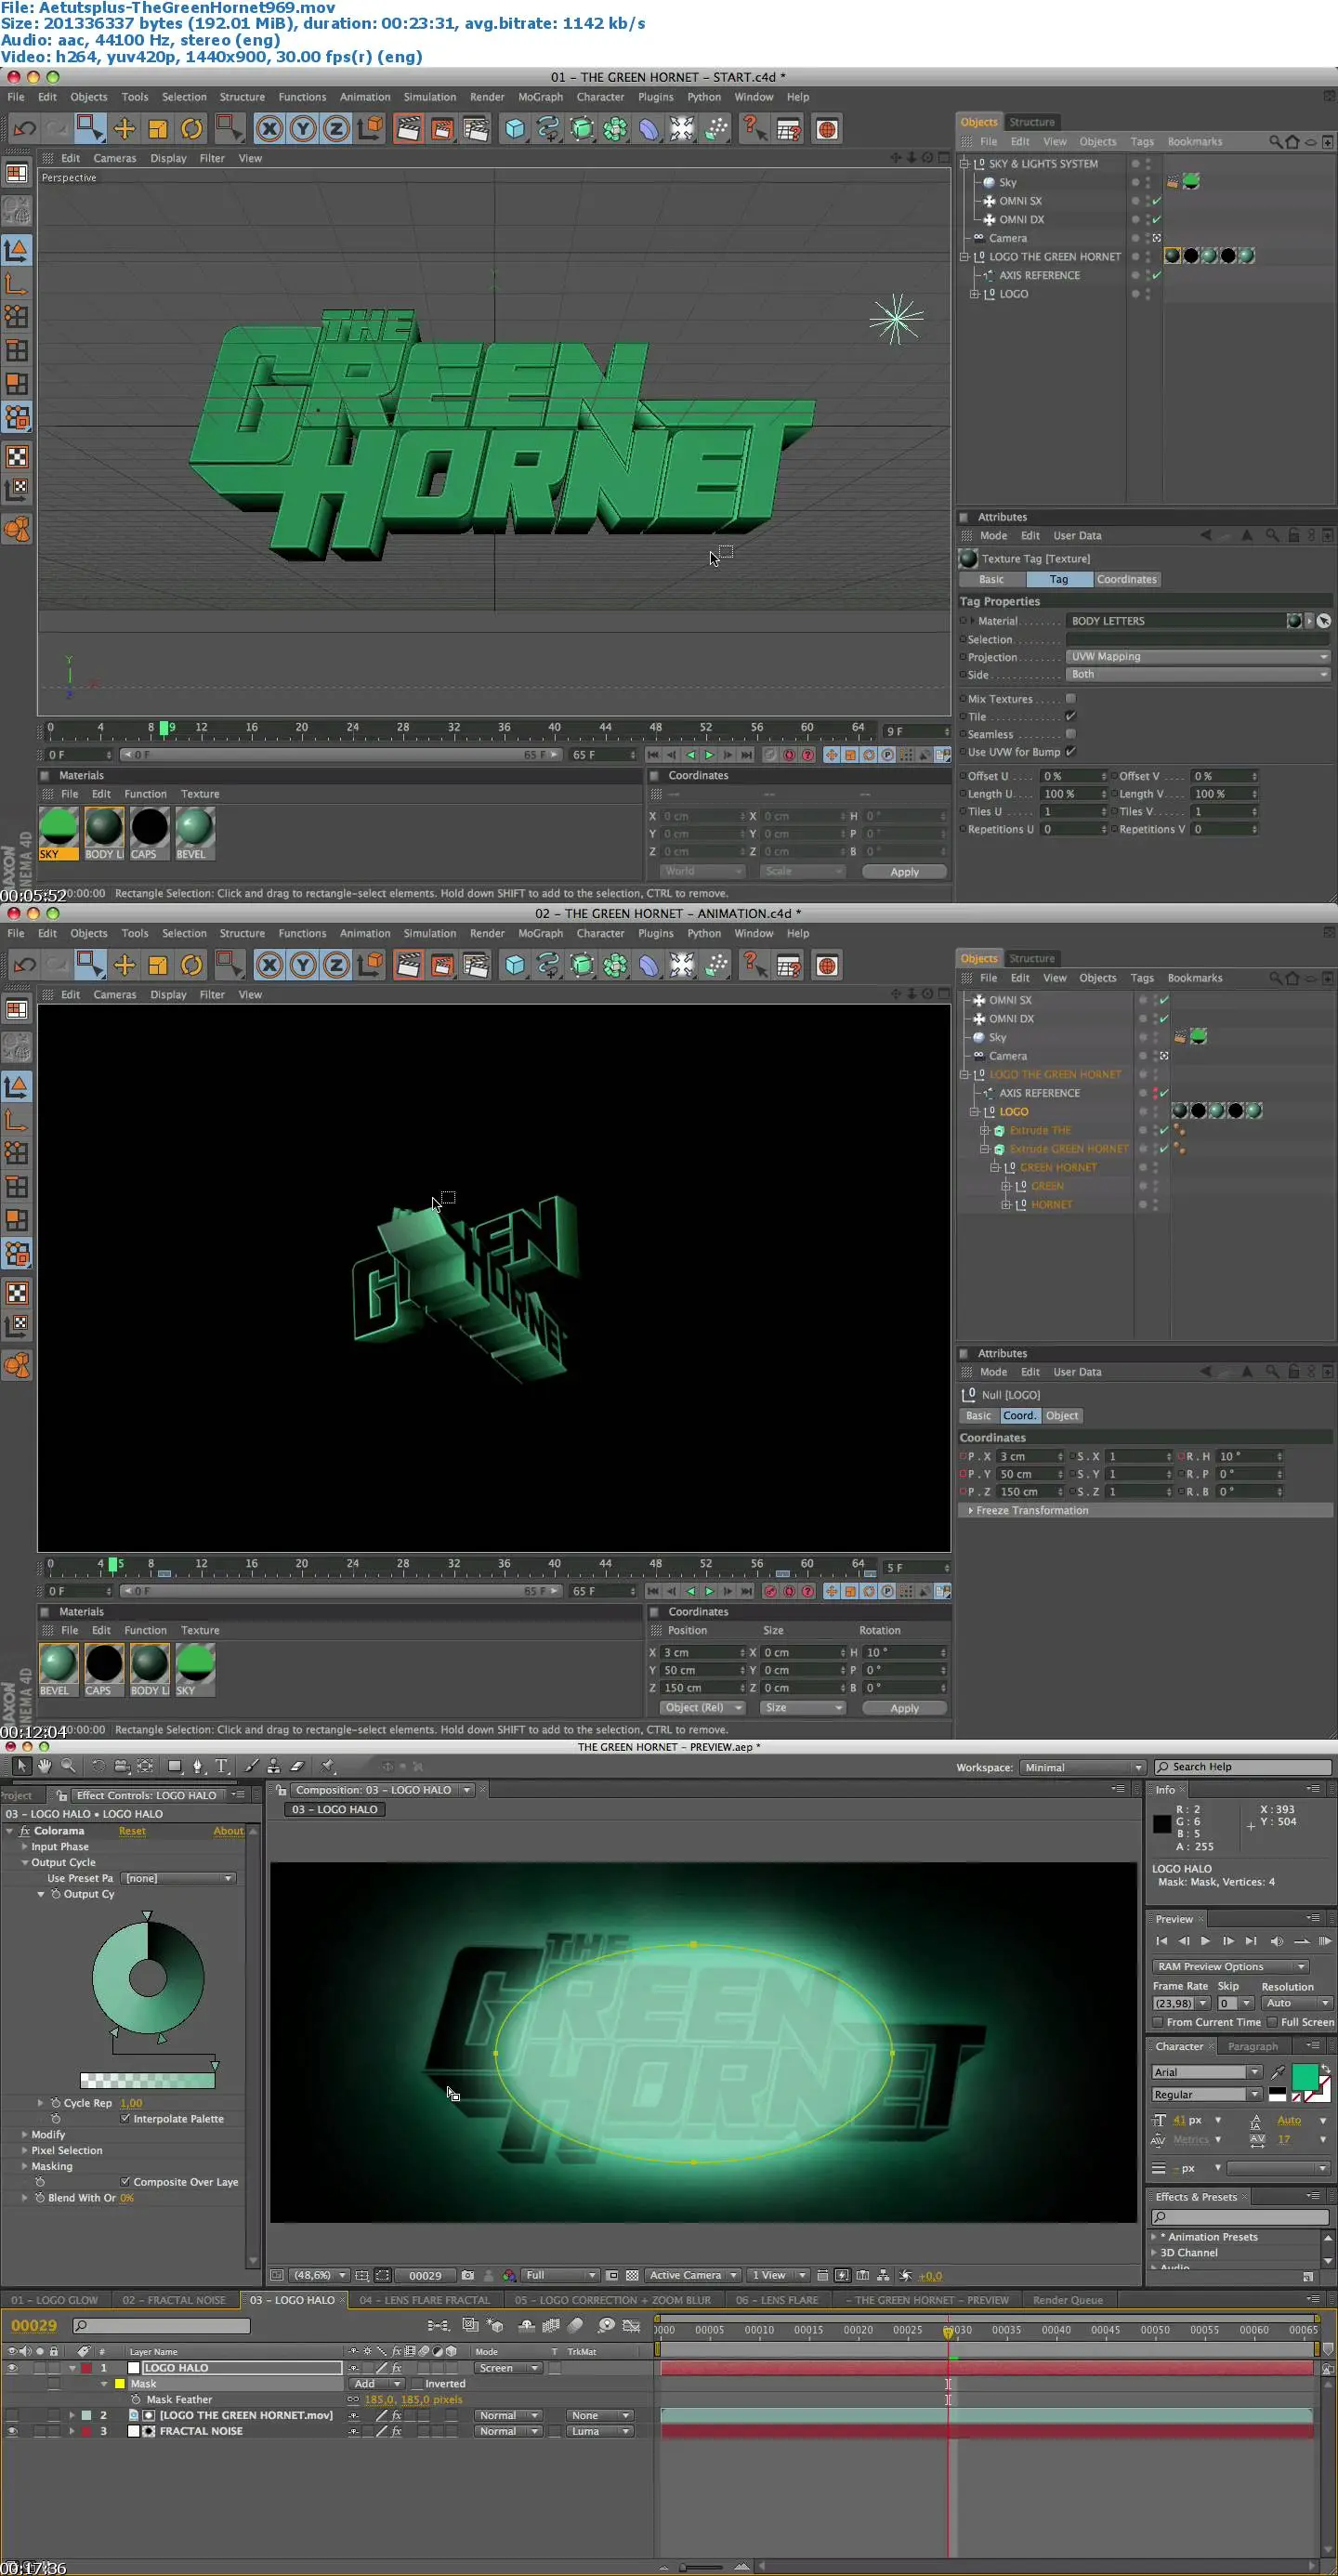1338x2576 pixels.
Task: Click Live Selection tool in ANIMATION.c4d toolbar
Action: coord(90,965)
